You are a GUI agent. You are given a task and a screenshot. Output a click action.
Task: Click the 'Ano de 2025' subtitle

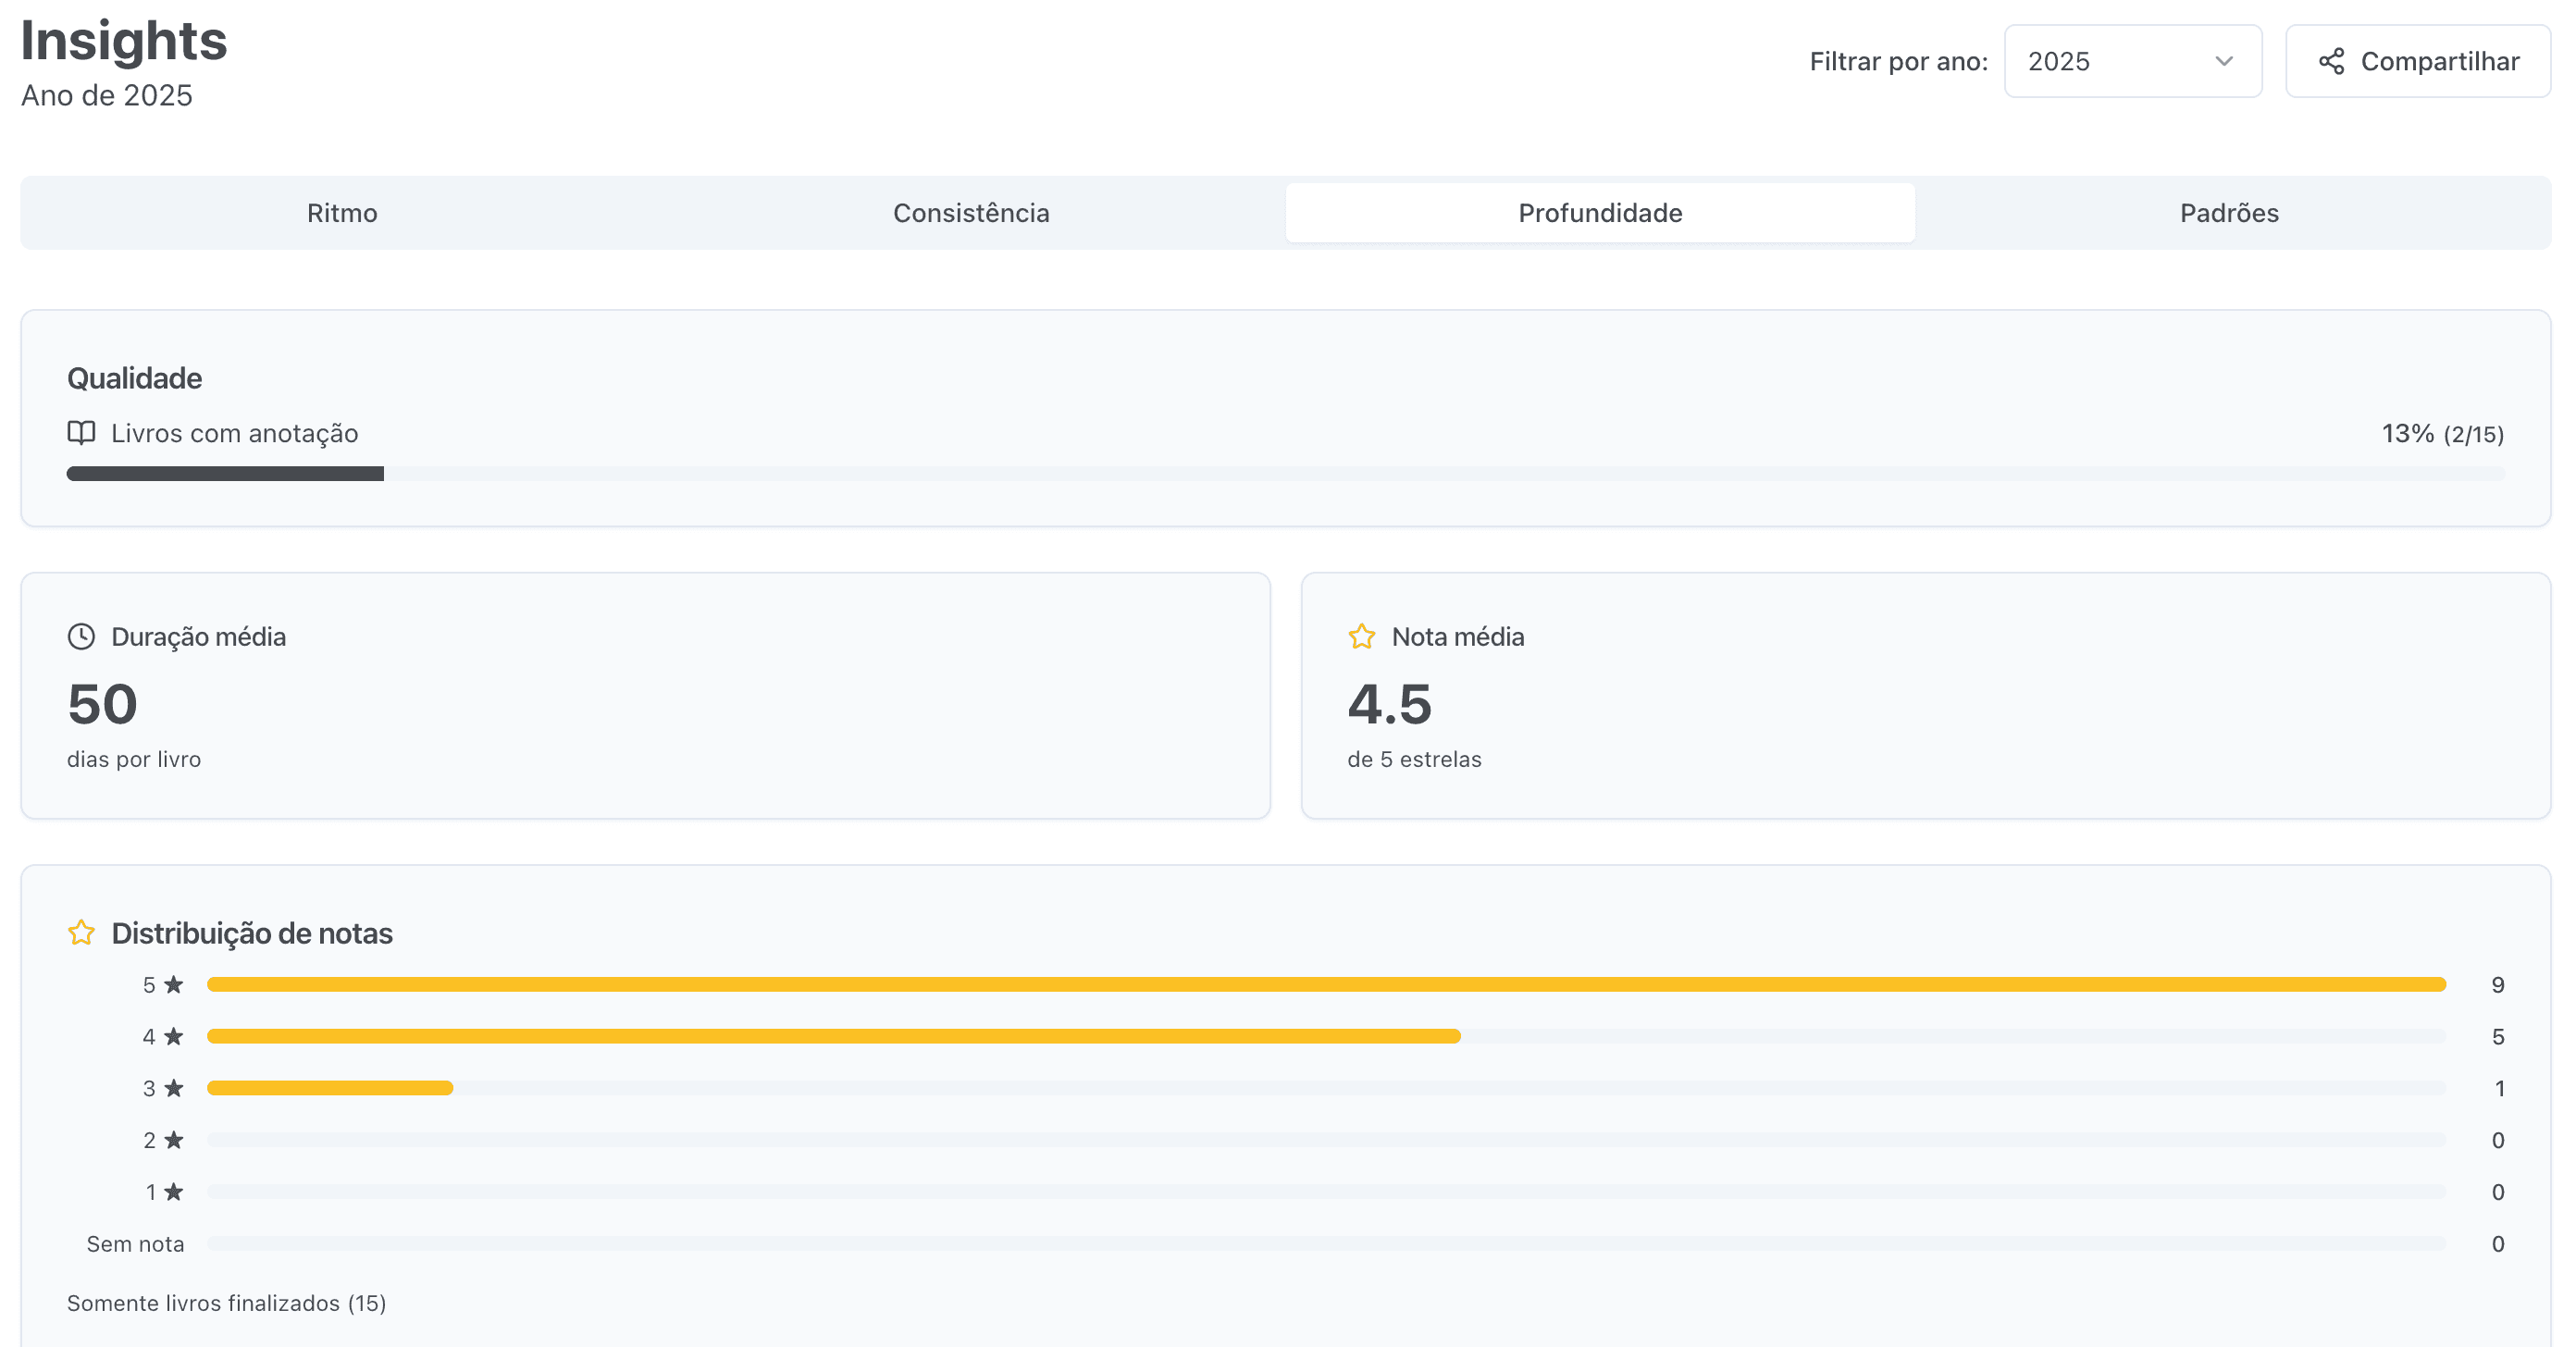[x=107, y=96]
